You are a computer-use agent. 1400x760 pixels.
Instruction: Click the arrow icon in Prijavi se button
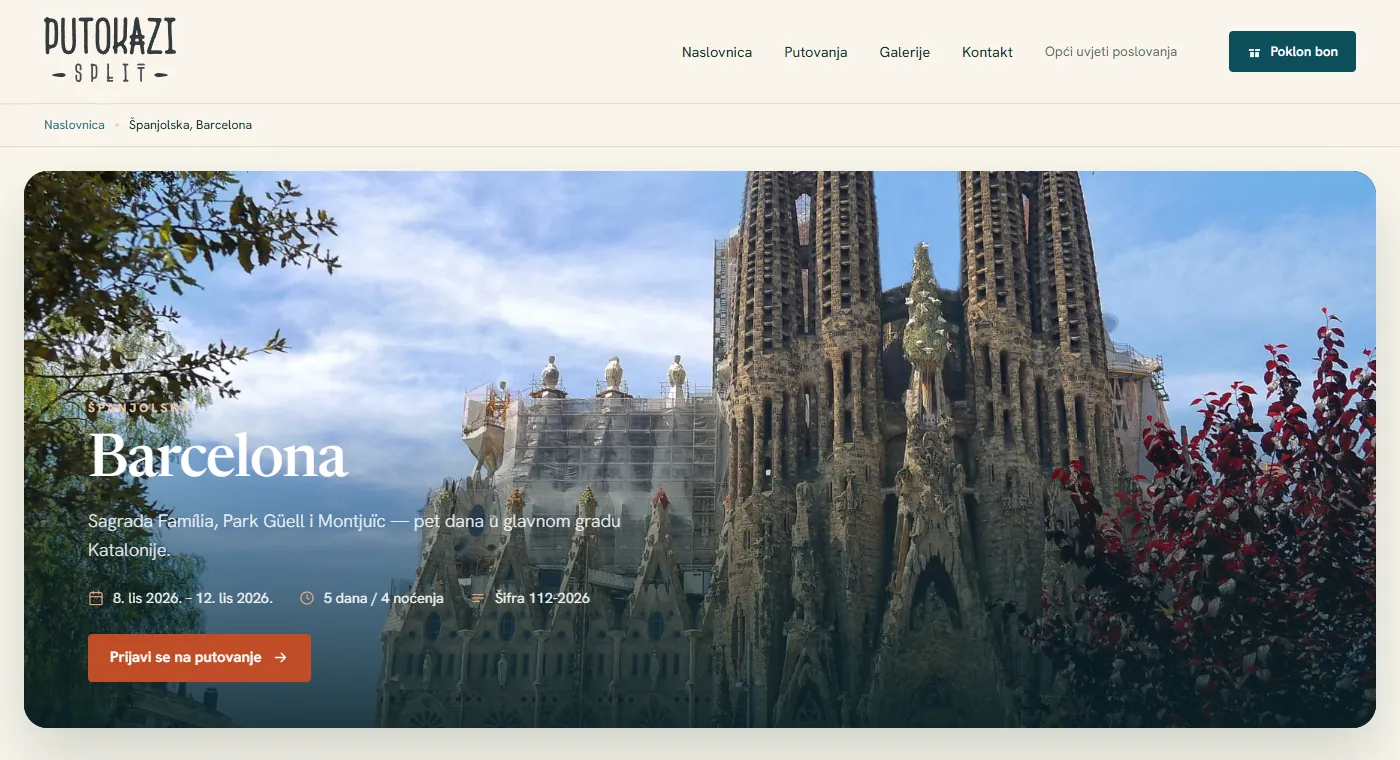pyautogui.click(x=281, y=658)
